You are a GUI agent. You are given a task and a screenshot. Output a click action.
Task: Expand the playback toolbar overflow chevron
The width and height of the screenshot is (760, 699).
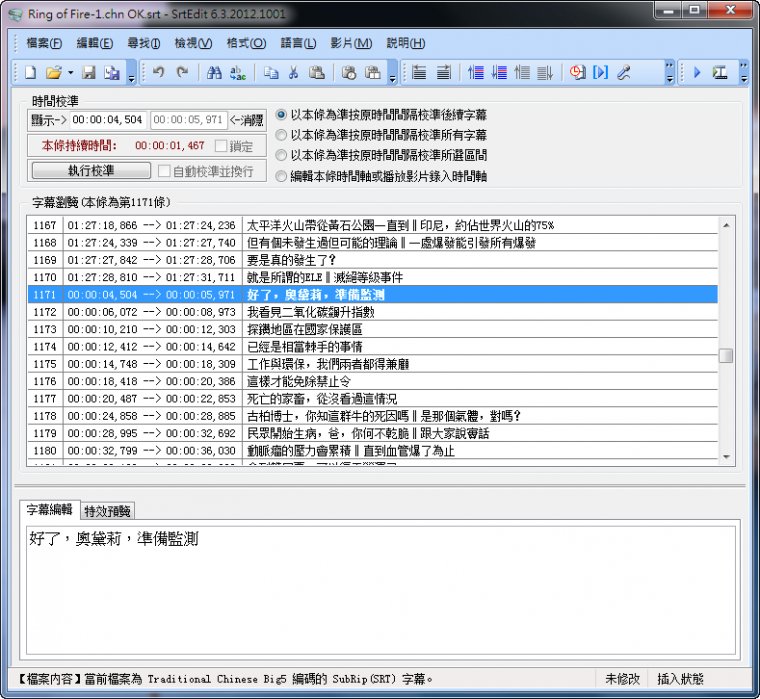point(744,73)
